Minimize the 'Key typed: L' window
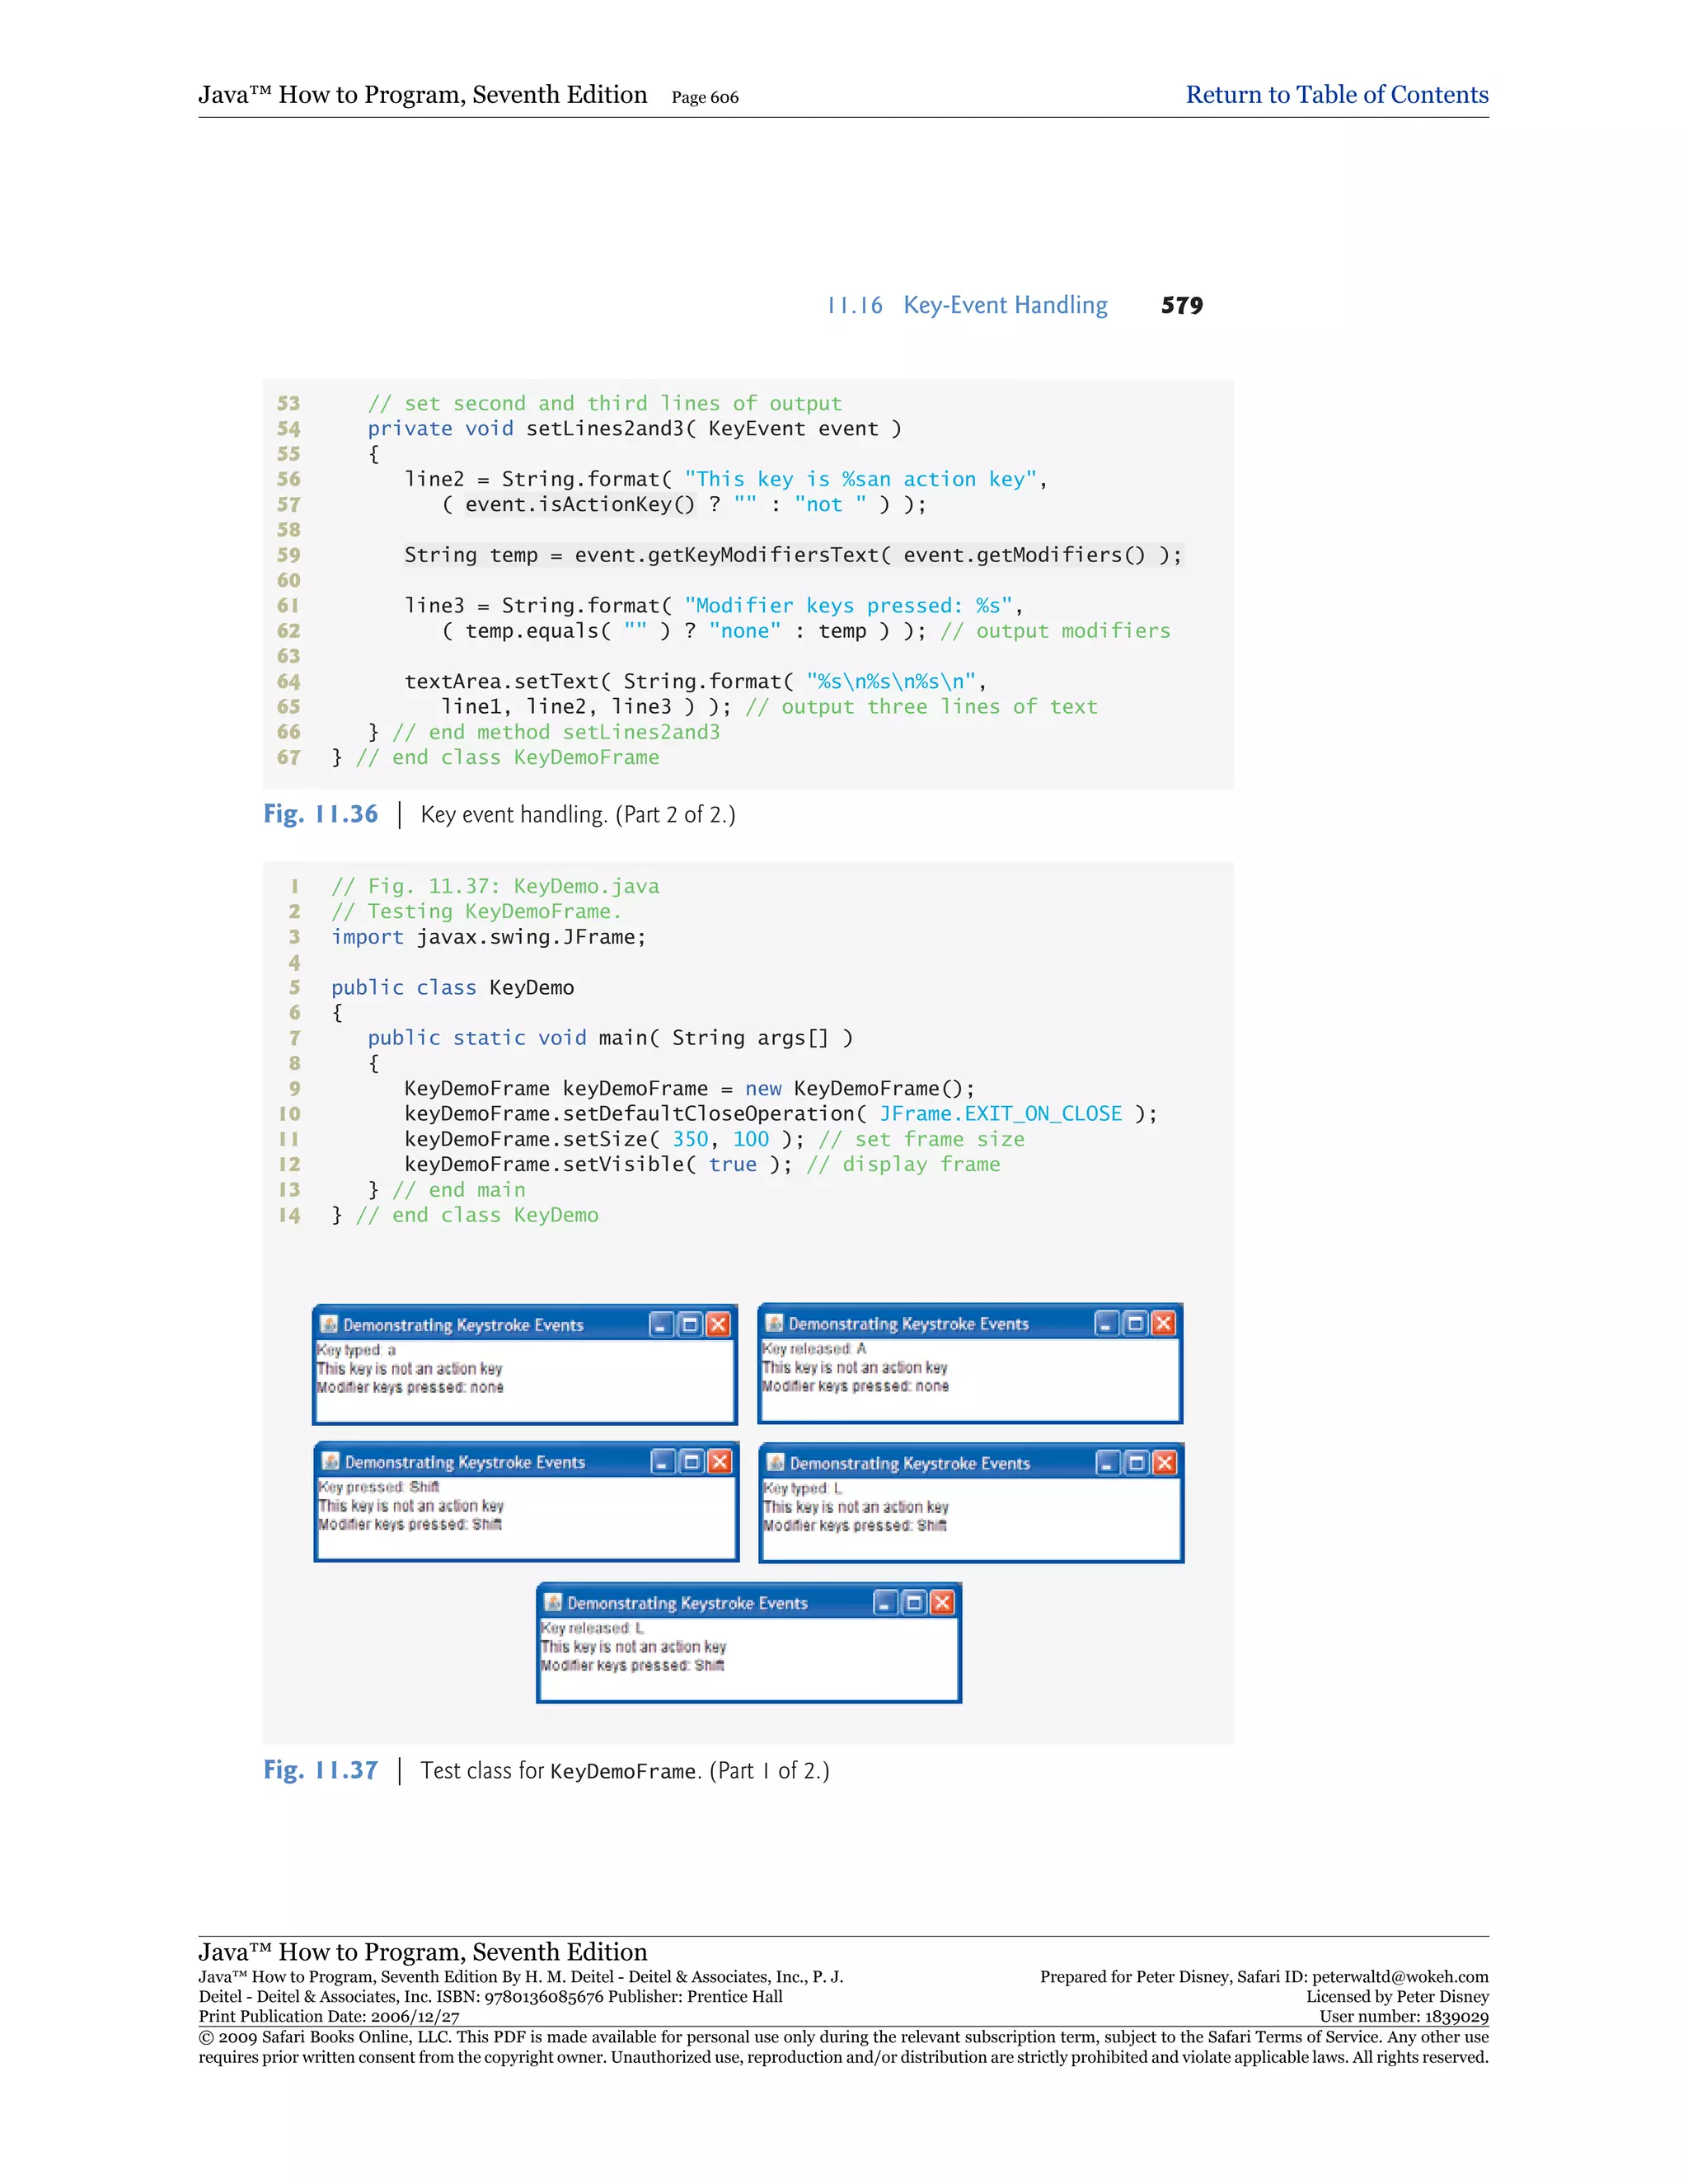Image resolution: width=1688 pixels, height=2184 pixels. pos(1107,1463)
